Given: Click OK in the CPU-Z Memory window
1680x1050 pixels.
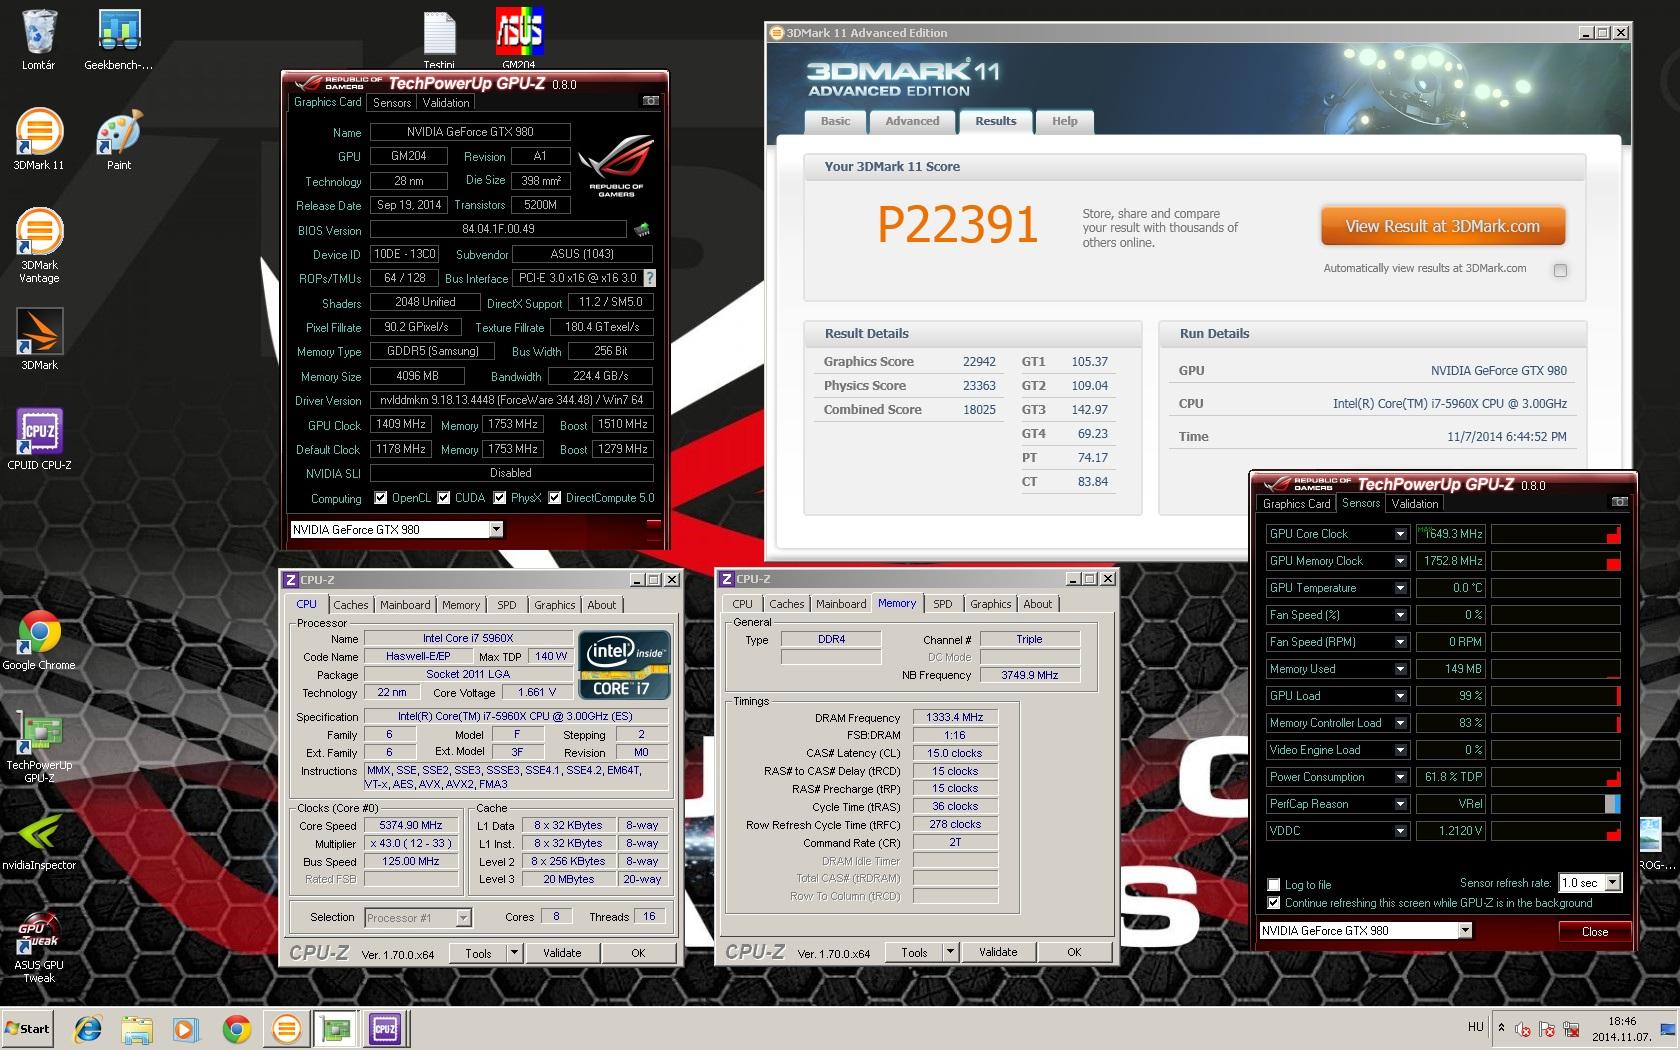Looking at the screenshot, I should point(1074,953).
